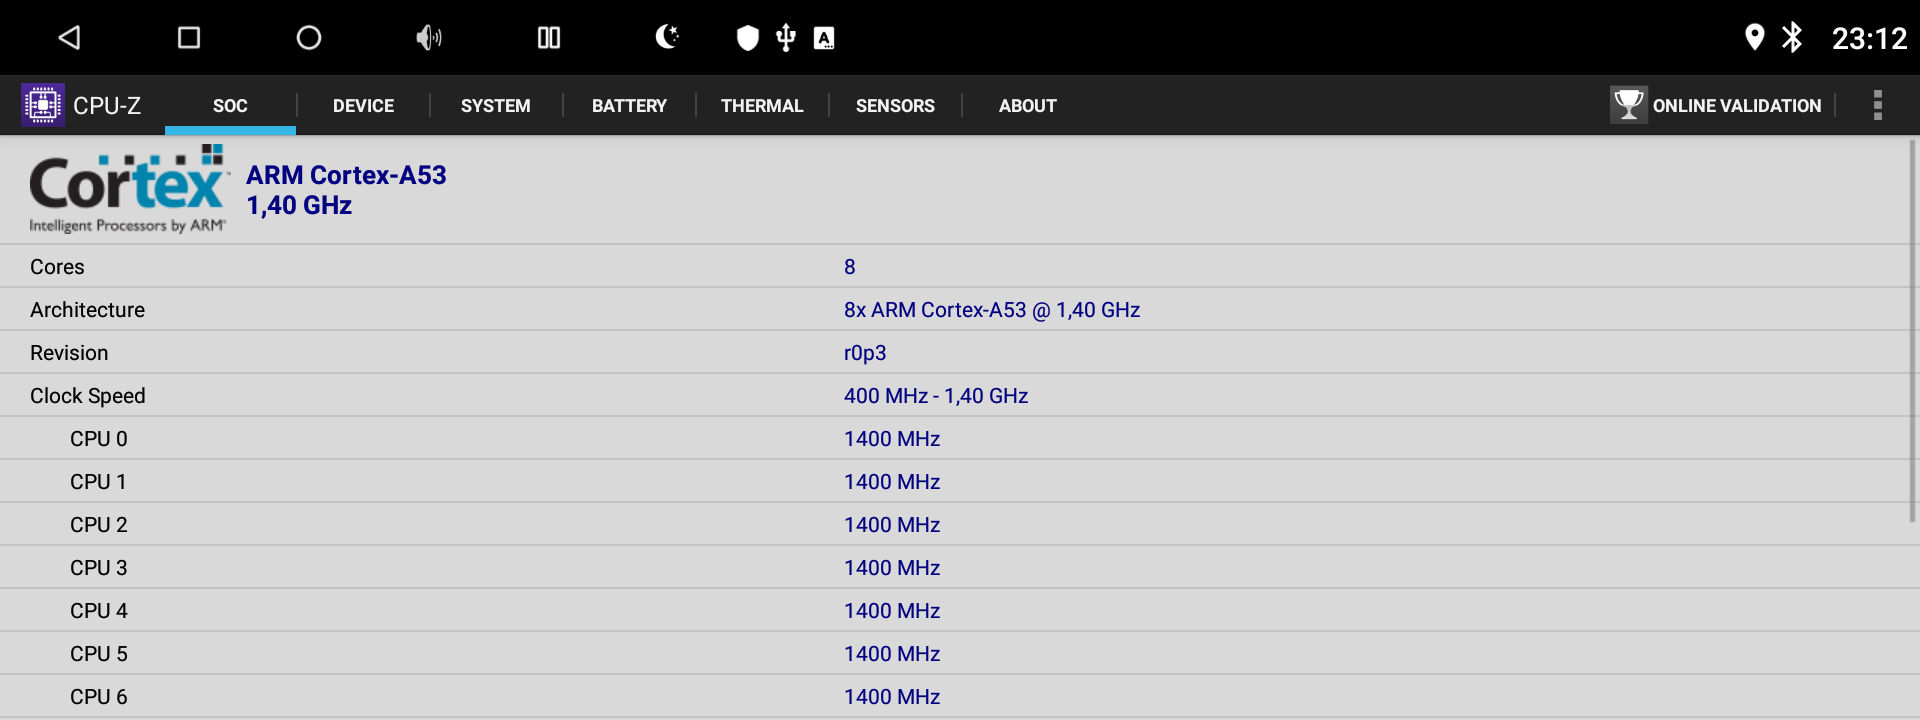Tap the 1400 MHz value for CPU 2
The height and width of the screenshot is (720, 1920).
892,525
